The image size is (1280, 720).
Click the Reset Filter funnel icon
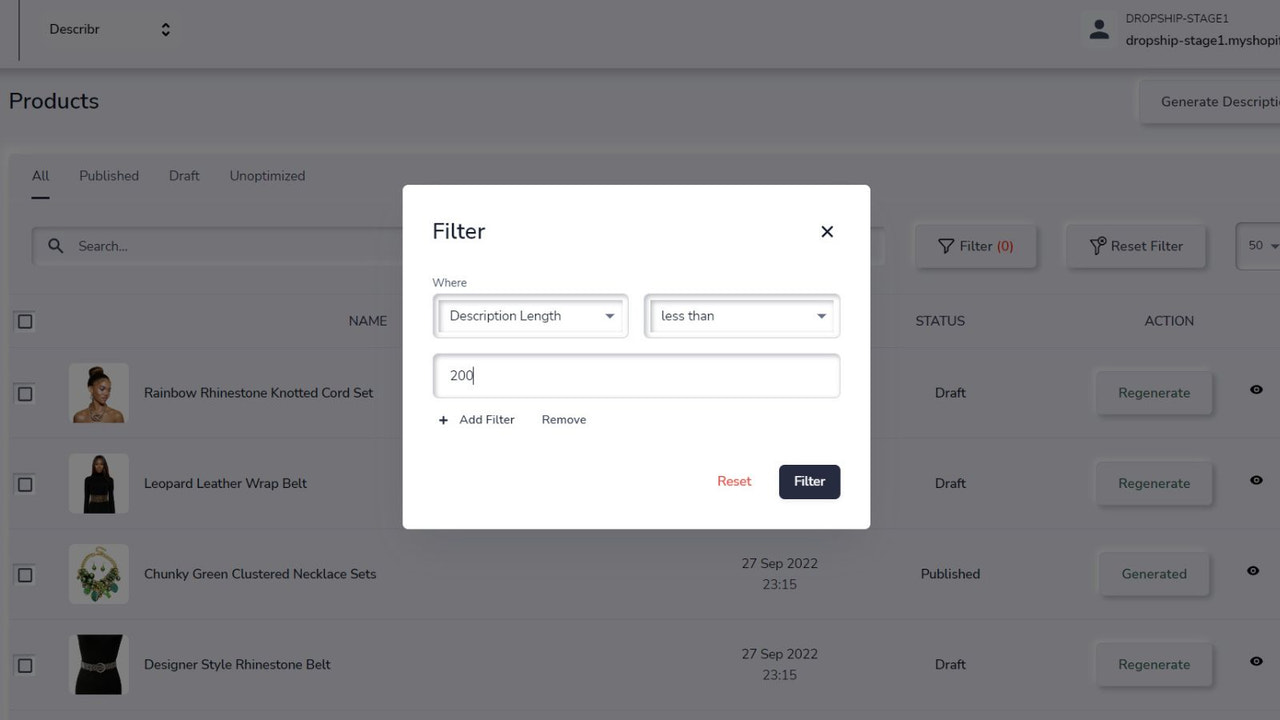pyautogui.click(x=1097, y=246)
